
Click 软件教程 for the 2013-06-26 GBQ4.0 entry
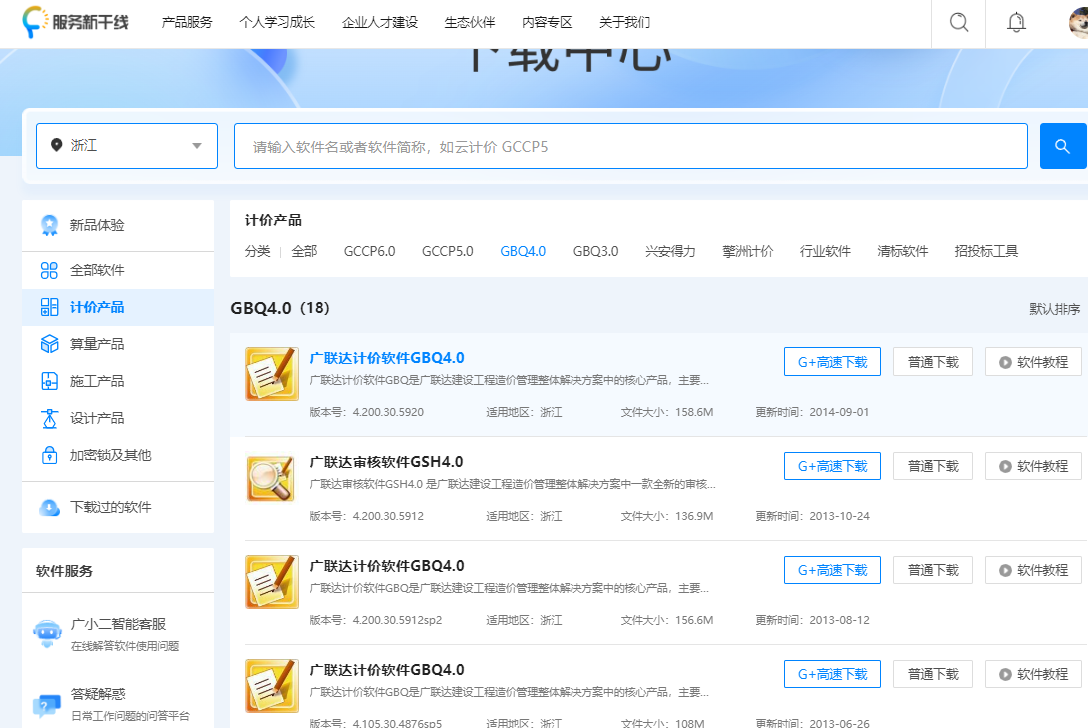1033,674
